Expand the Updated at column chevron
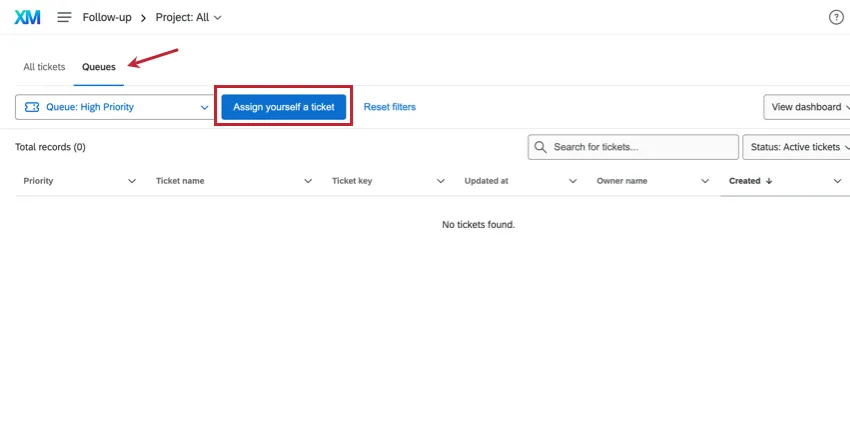 pos(573,181)
